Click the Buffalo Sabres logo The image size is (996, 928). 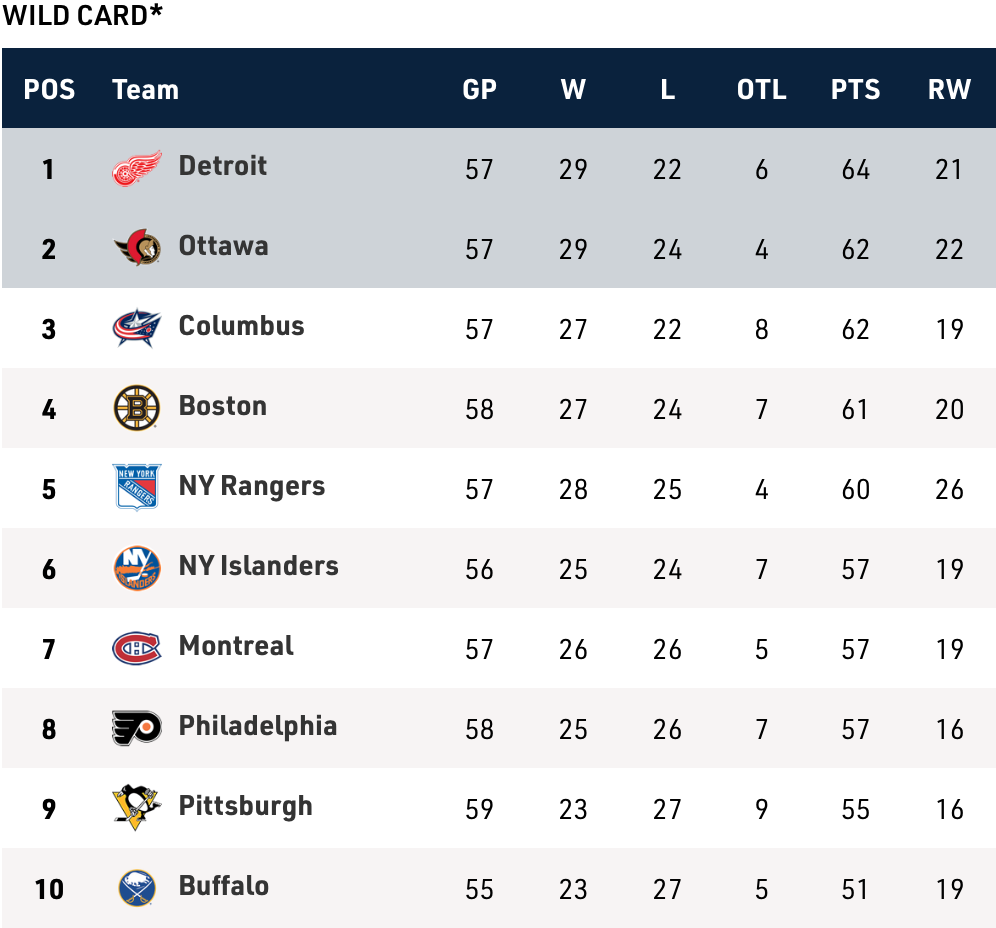click(x=136, y=888)
